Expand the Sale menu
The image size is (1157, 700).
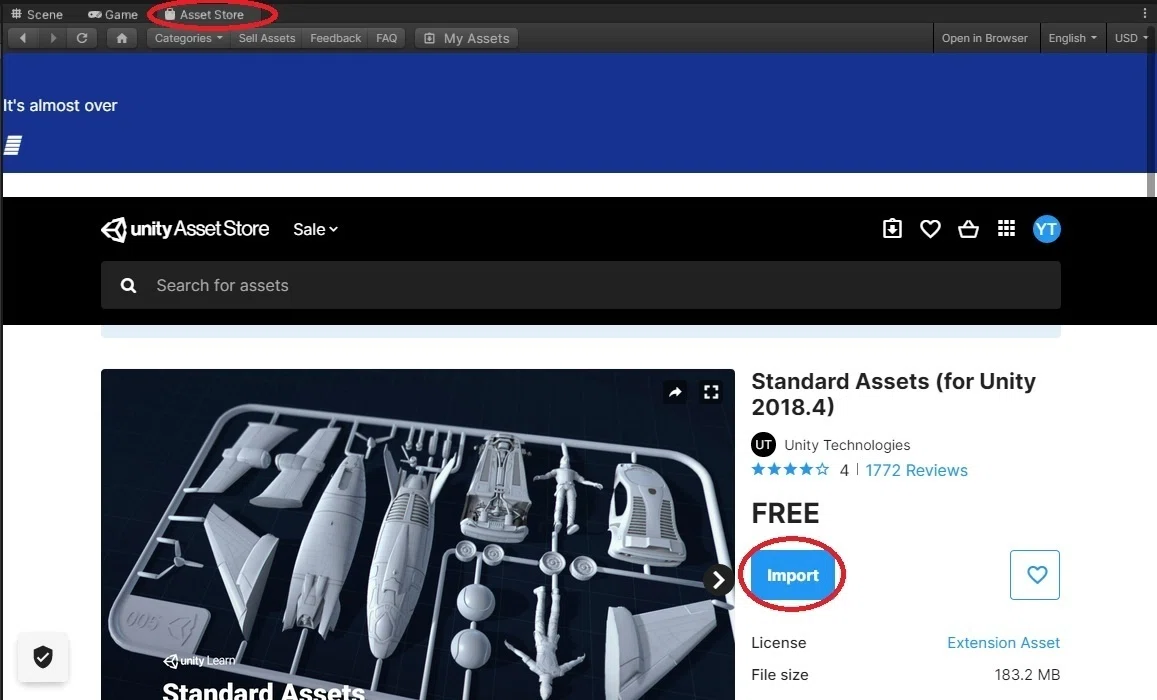[x=315, y=229]
